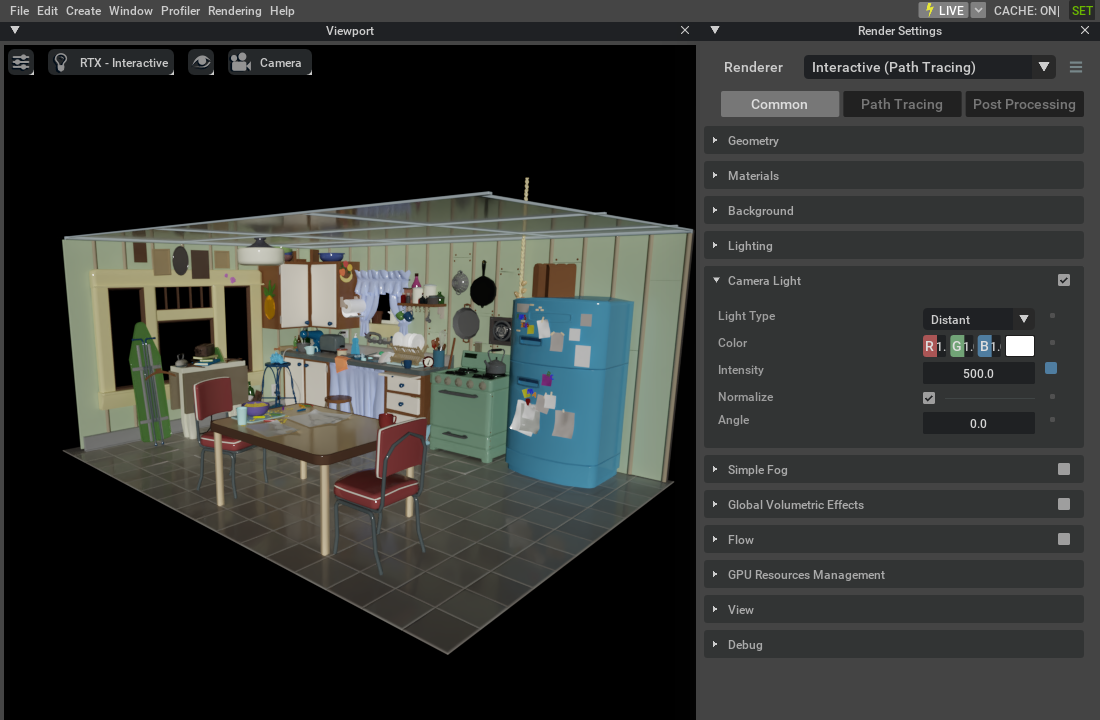Toggle the viewport eye visibility menu
The width and height of the screenshot is (1100, 720).
(201, 62)
